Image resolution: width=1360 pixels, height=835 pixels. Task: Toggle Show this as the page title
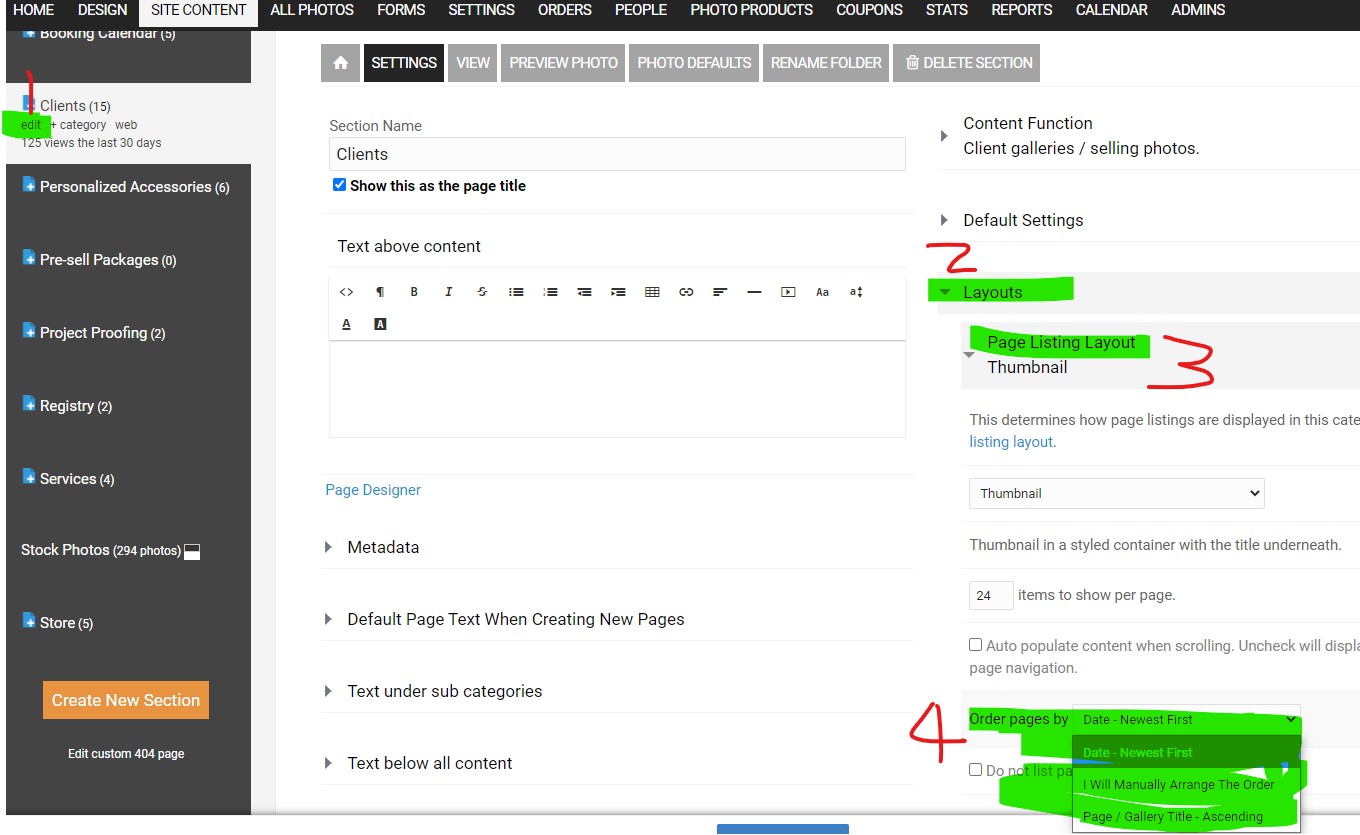click(x=339, y=185)
